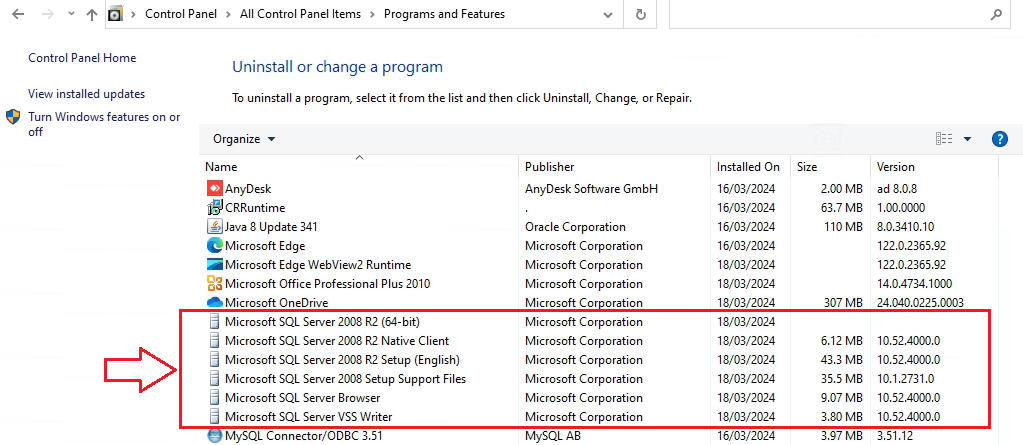Click the 35.5 MB size cell
This screenshot has width=1023, height=445.
(x=841, y=378)
